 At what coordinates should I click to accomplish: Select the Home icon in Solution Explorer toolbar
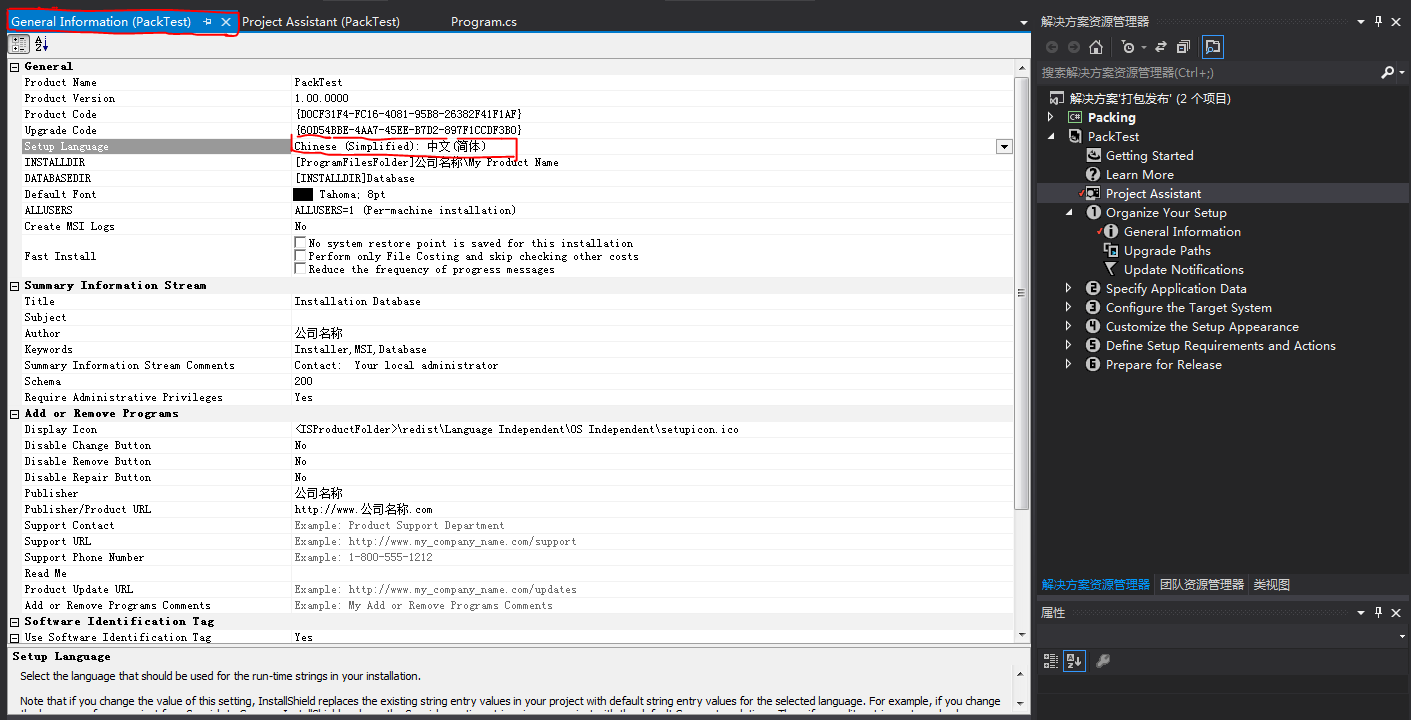[1095, 46]
